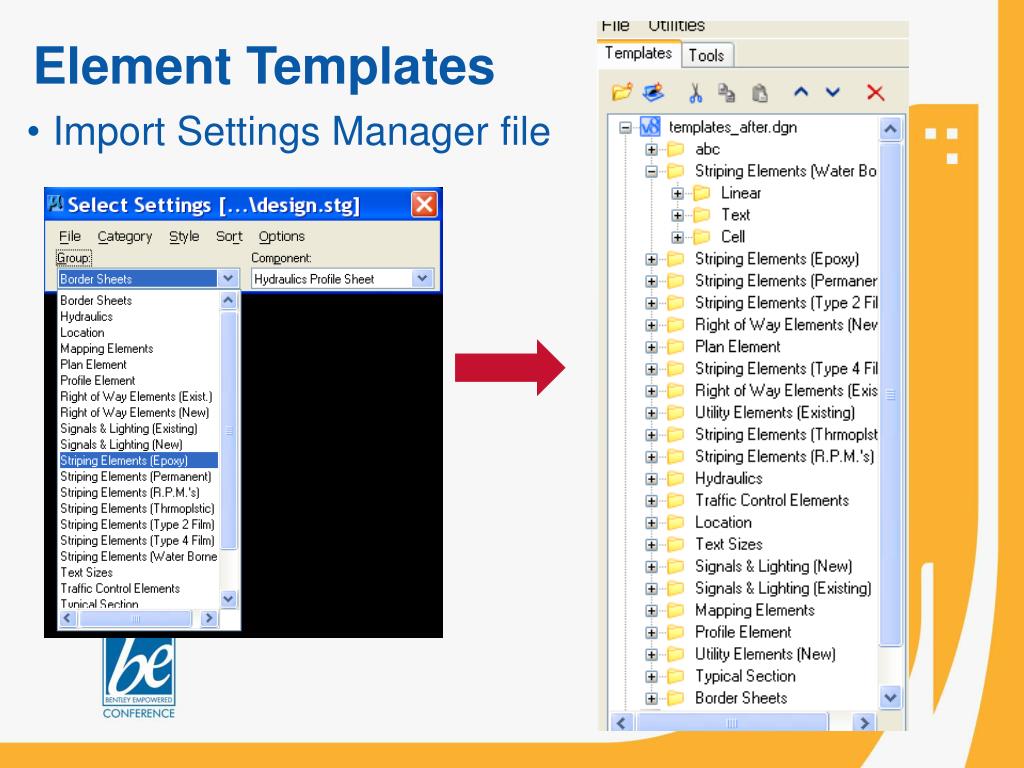Click the Group list horizontal scrollbar thumb
Image resolution: width=1024 pixels, height=768 pixels.
click(136, 618)
